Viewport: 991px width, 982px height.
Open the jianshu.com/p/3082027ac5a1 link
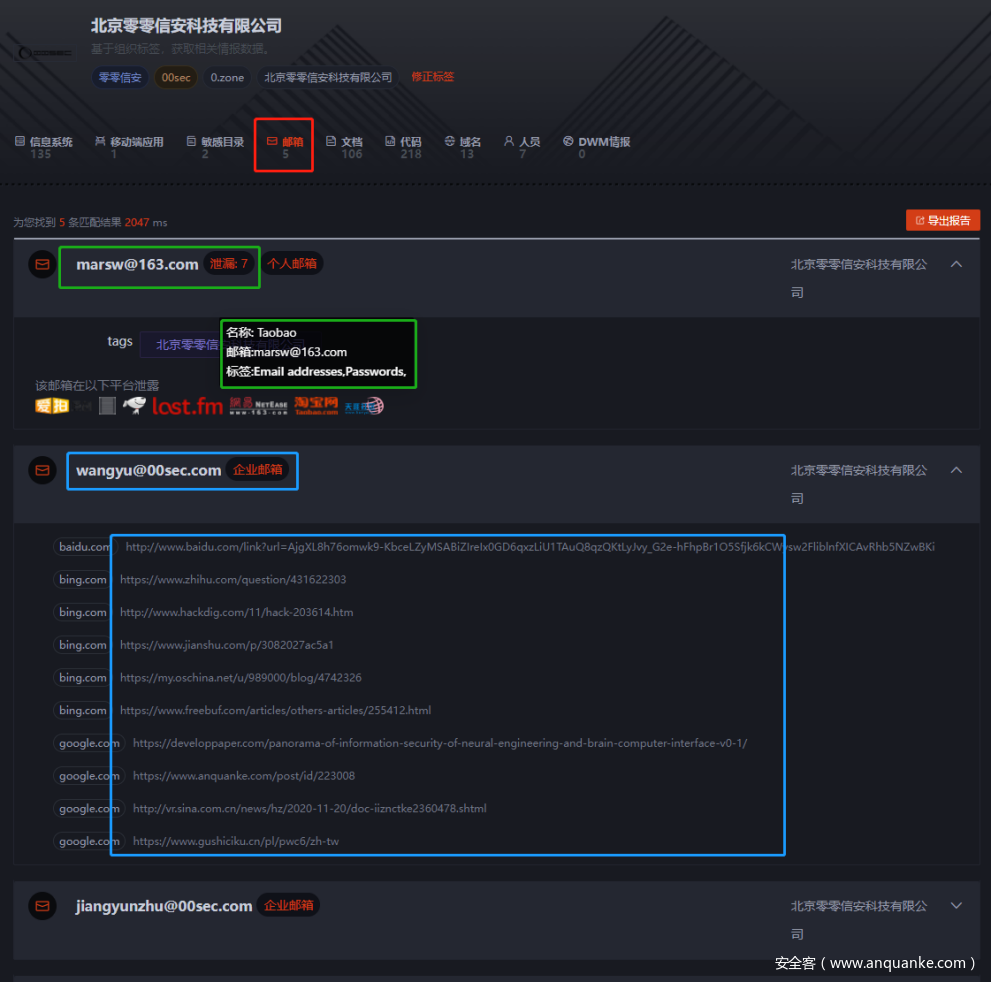226,645
